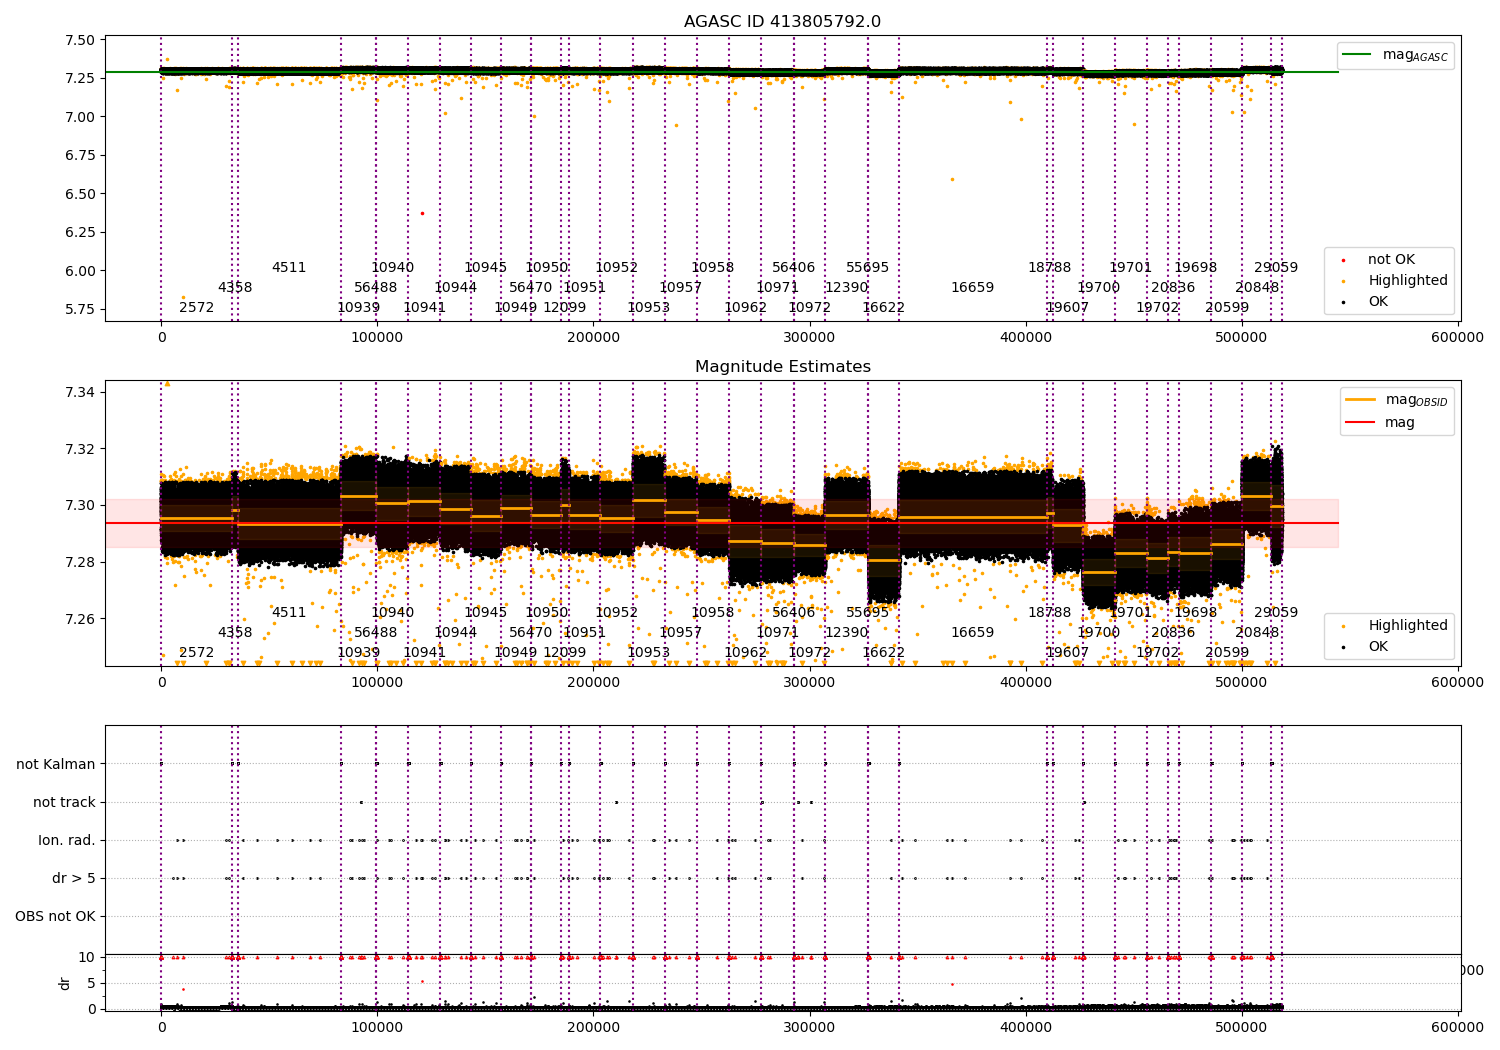Screen dimensions: 1500x1050
Task: Click the 7.32 y-axis tick label
Action: (x=79, y=449)
